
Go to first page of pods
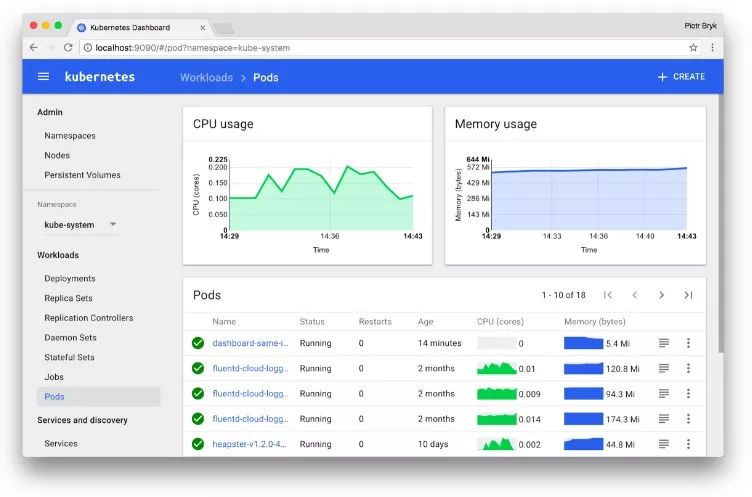[x=608, y=295]
